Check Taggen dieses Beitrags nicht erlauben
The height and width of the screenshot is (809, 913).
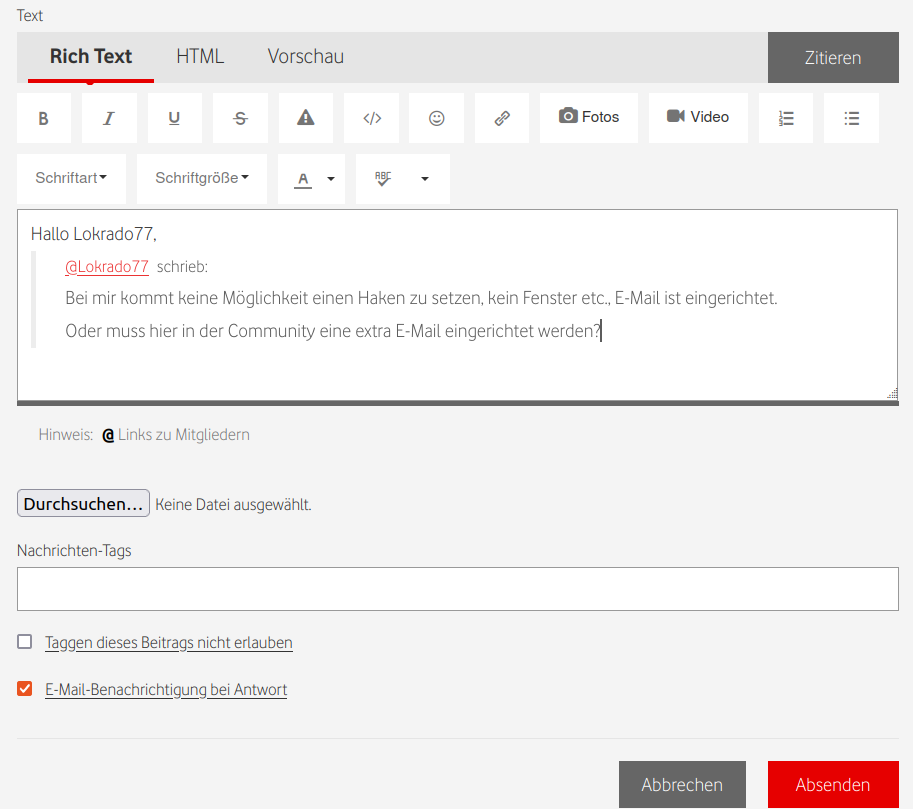click(24, 642)
